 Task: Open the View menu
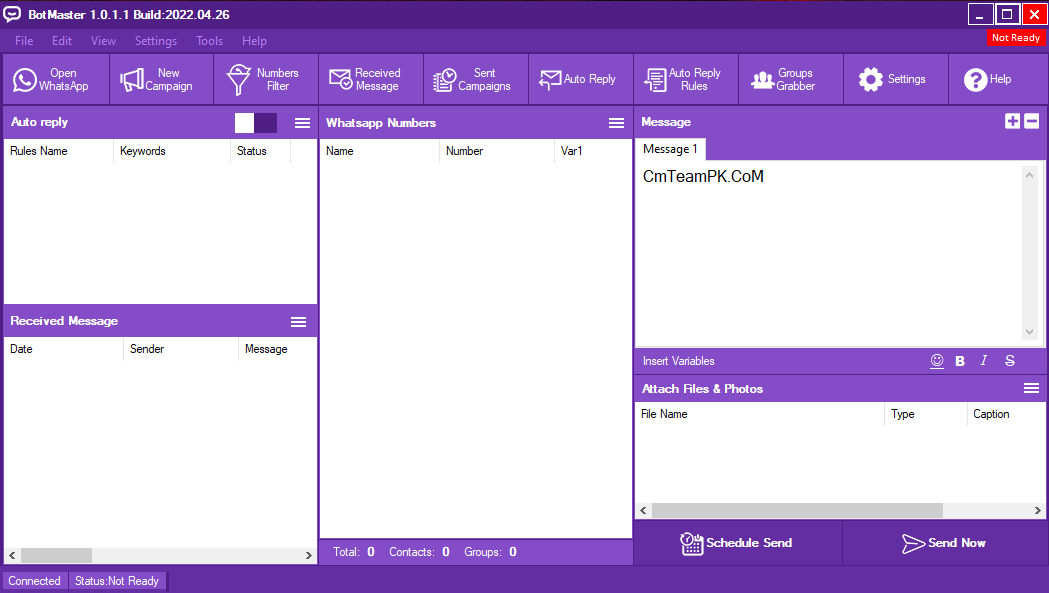(x=103, y=41)
